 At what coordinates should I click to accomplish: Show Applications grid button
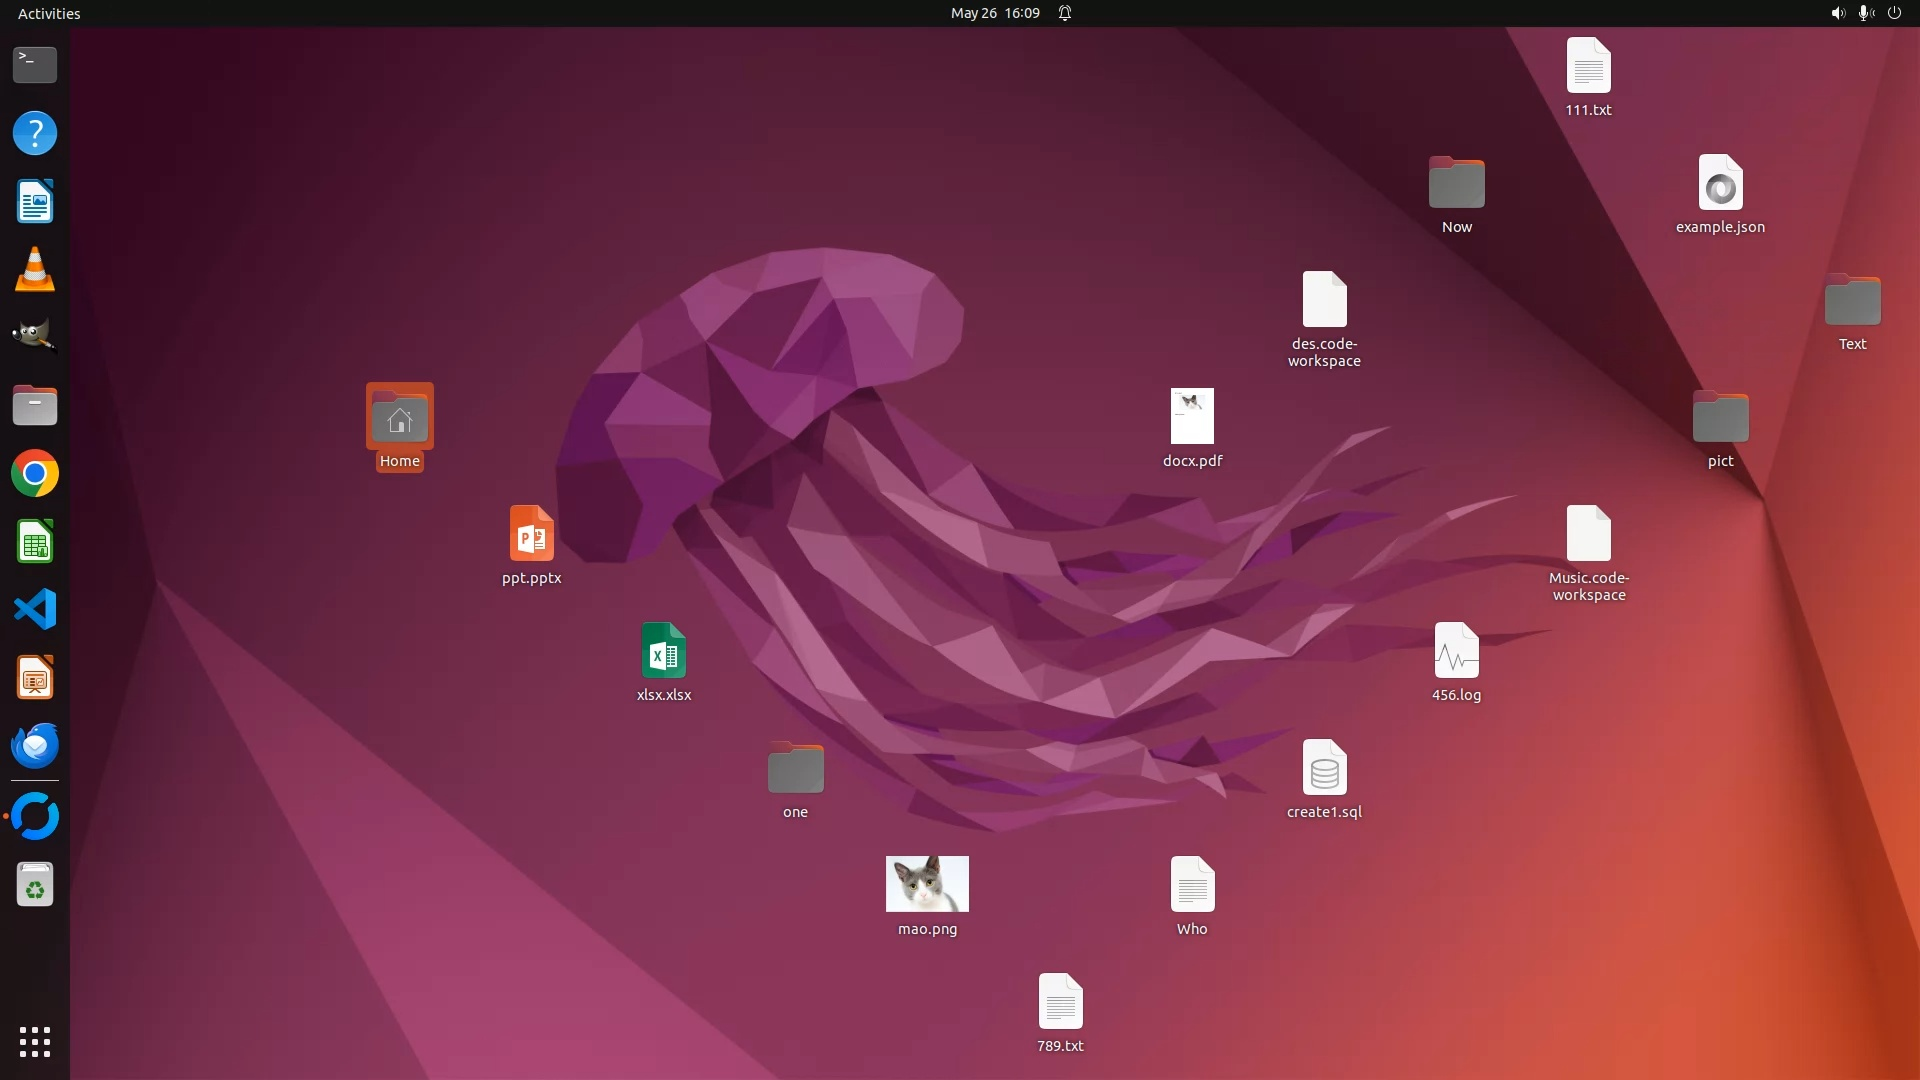coord(35,1041)
